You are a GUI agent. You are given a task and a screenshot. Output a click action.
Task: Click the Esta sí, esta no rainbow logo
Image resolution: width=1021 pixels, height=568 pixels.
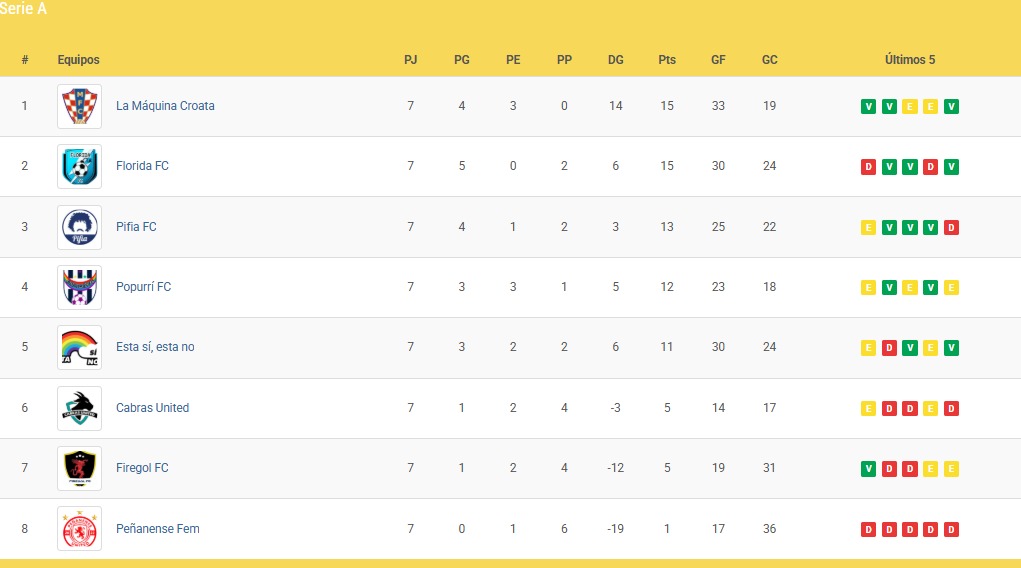point(79,347)
